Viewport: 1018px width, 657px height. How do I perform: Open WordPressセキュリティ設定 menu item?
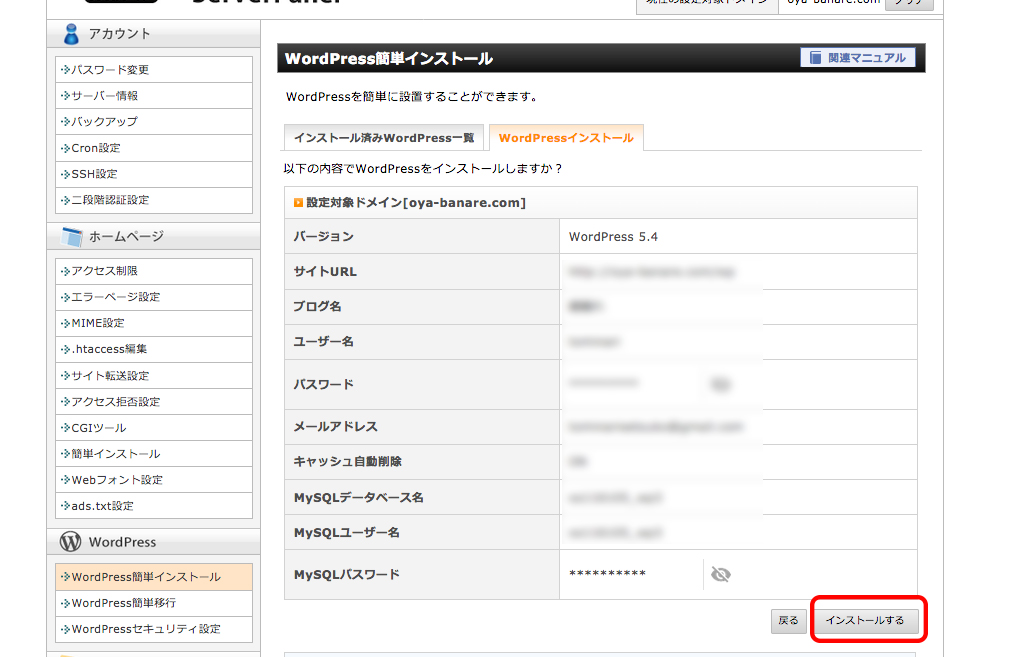(154, 629)
